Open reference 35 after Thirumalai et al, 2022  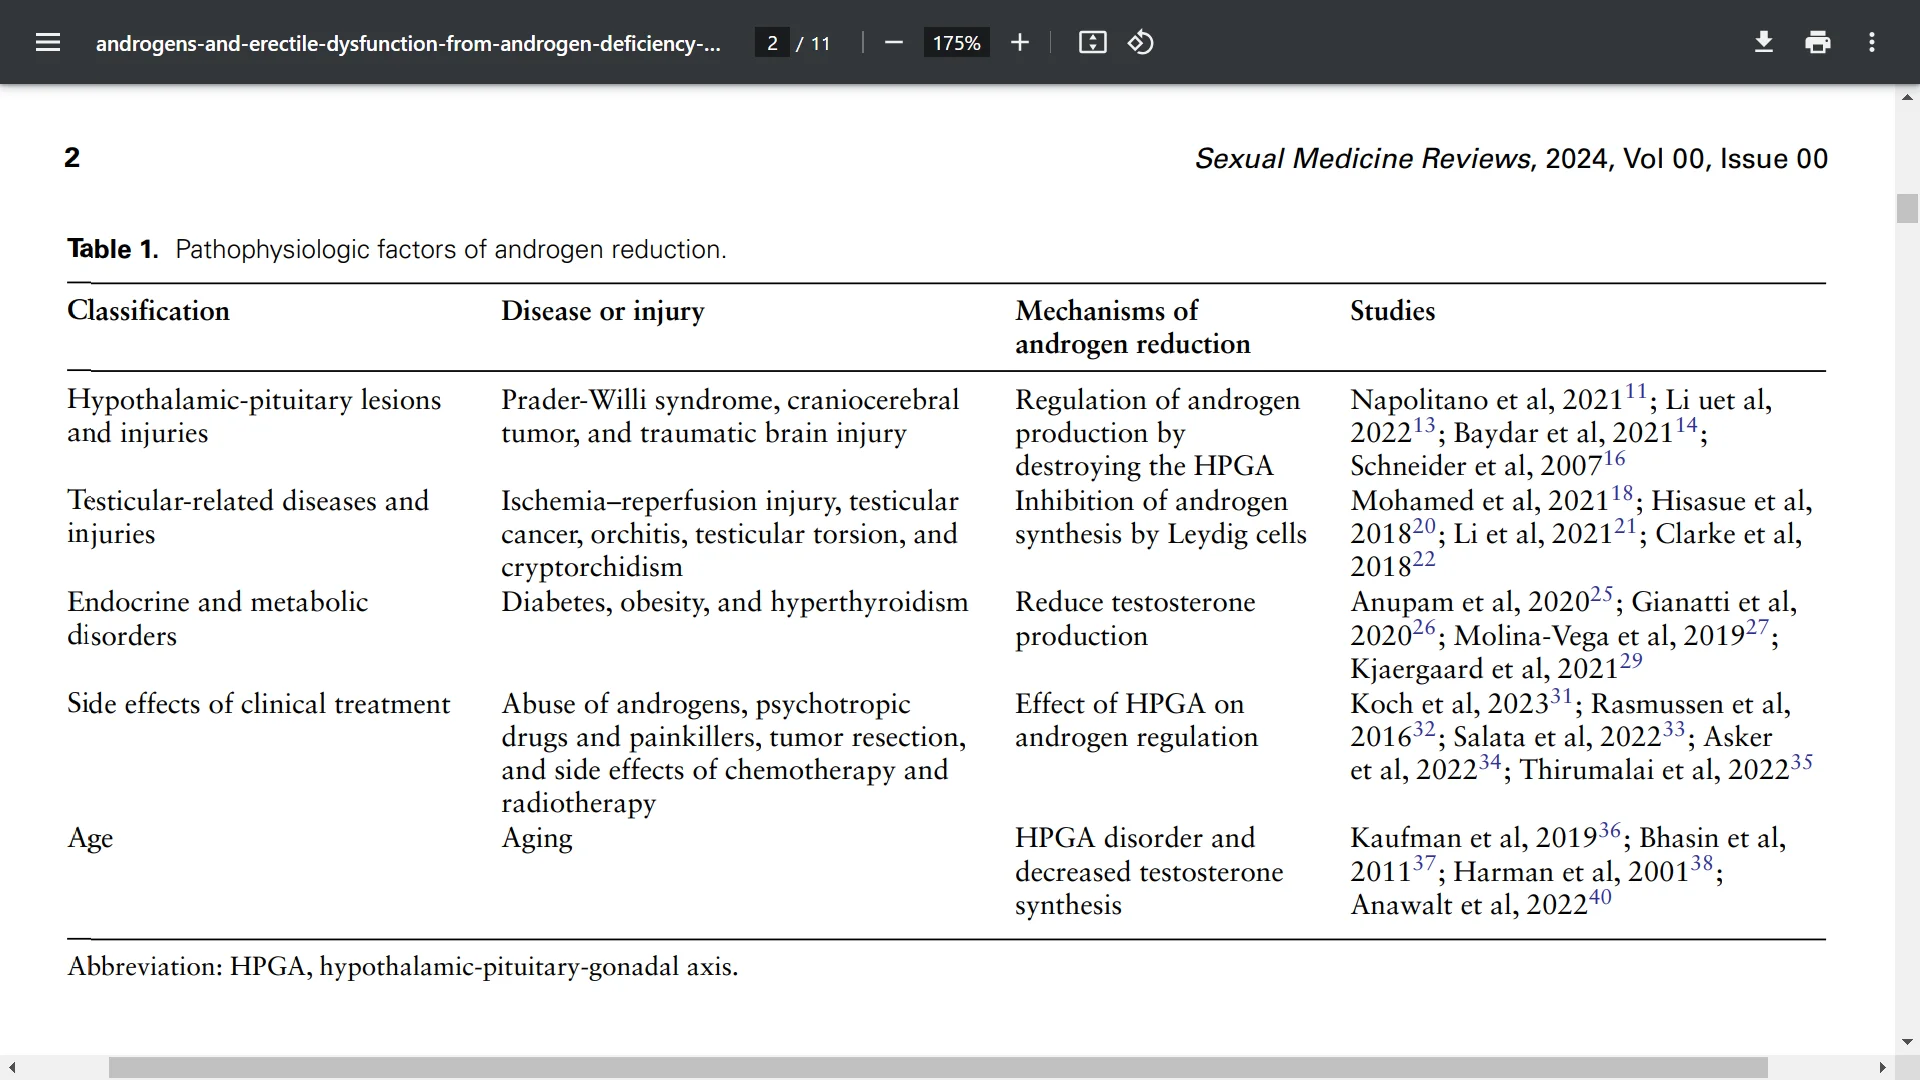click(x=1801, y=762)
